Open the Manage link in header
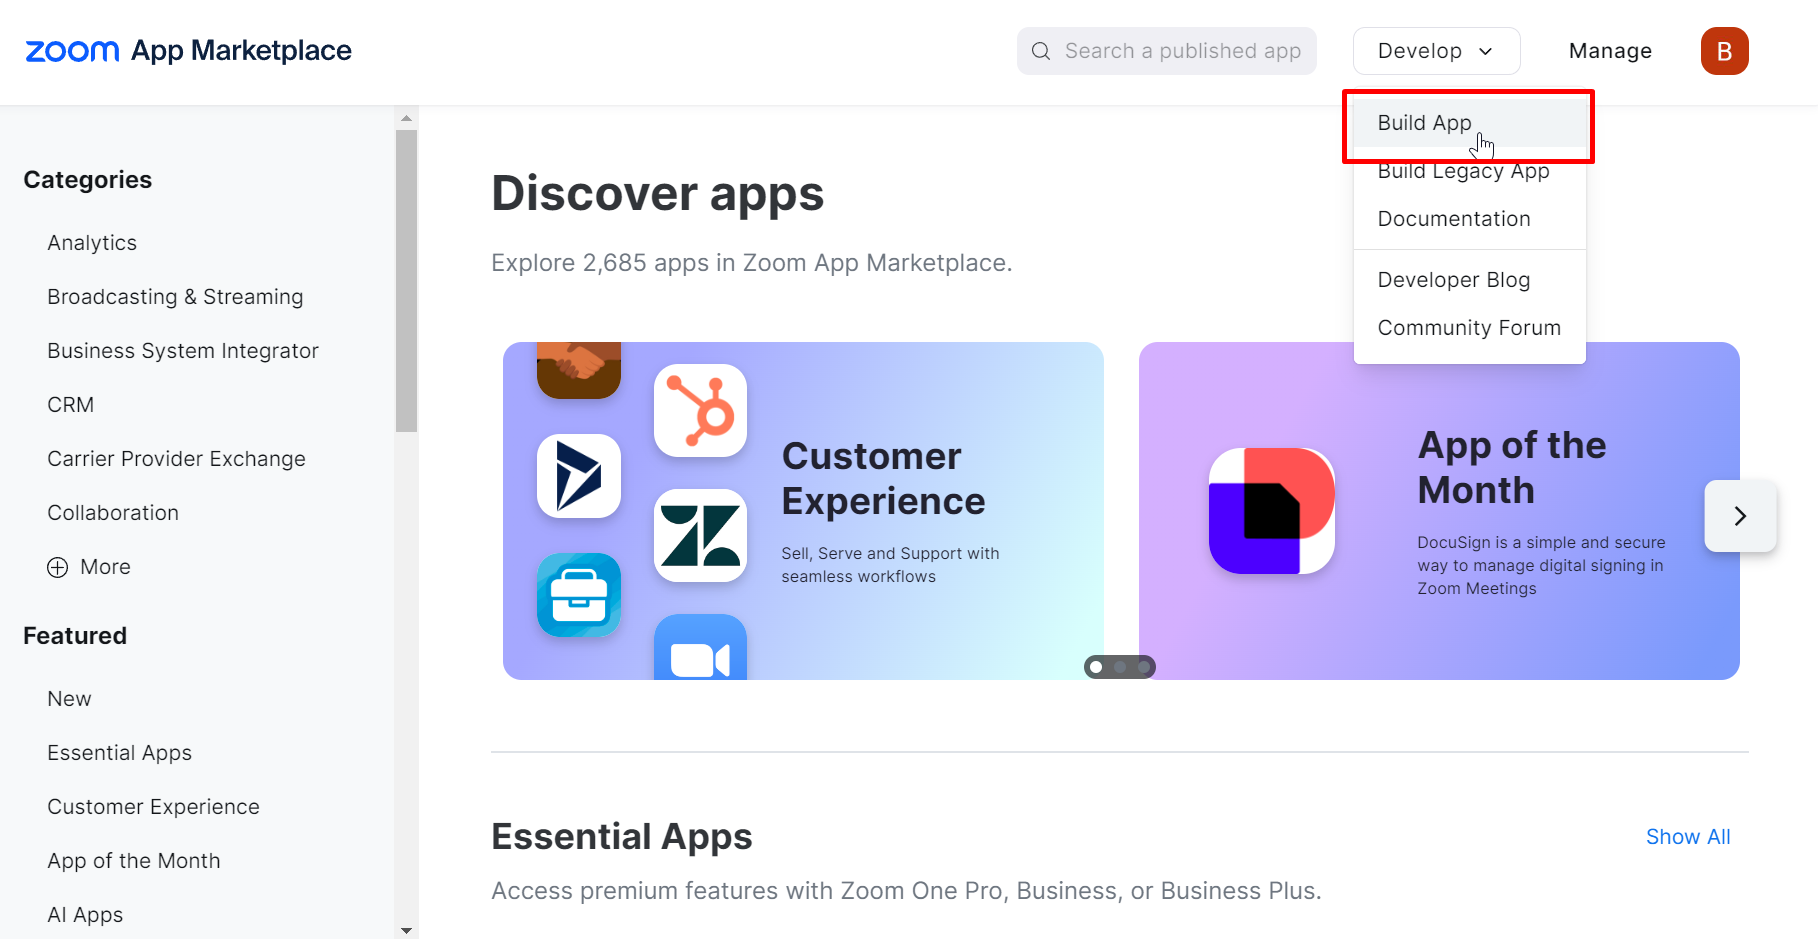The image size is (1818, 939). pos(1609,51)
